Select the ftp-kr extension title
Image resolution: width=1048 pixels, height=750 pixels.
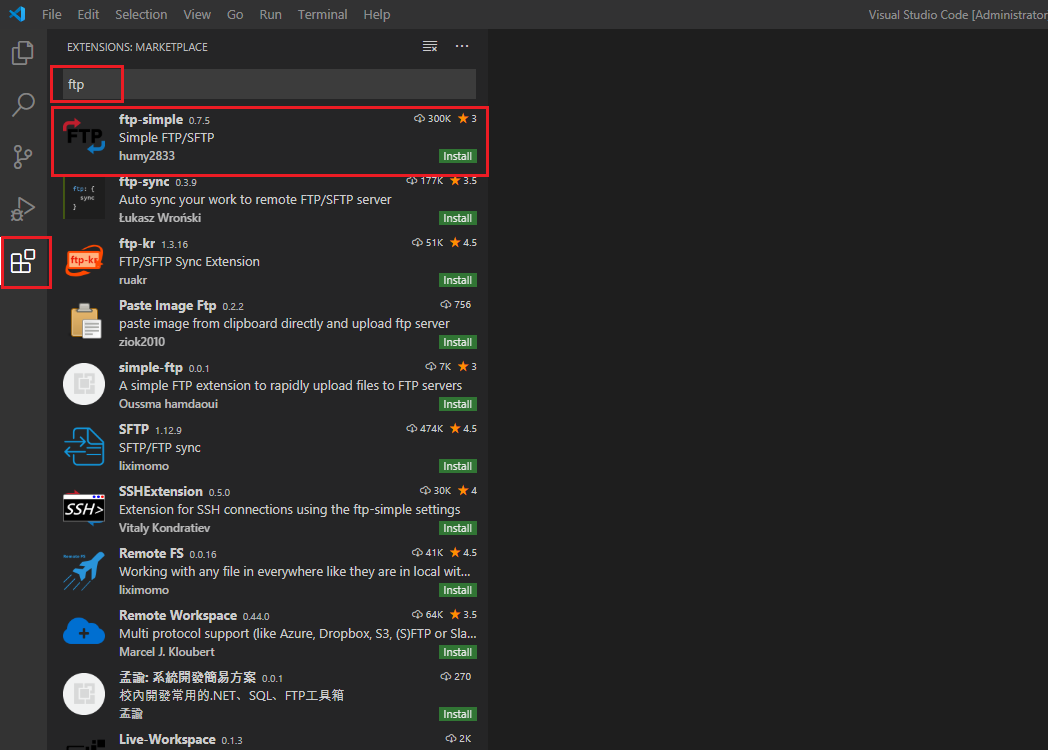click(x=137, y=243)
